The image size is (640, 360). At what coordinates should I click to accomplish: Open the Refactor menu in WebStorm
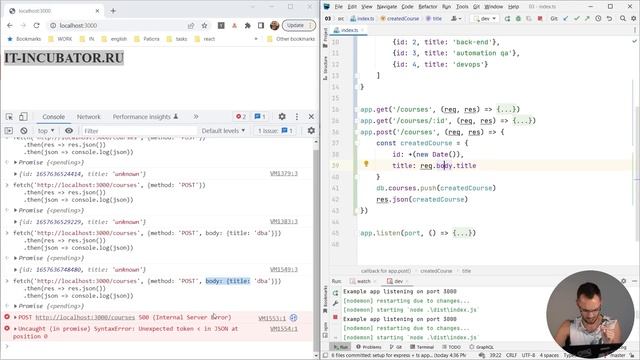(x=427, y=7)
